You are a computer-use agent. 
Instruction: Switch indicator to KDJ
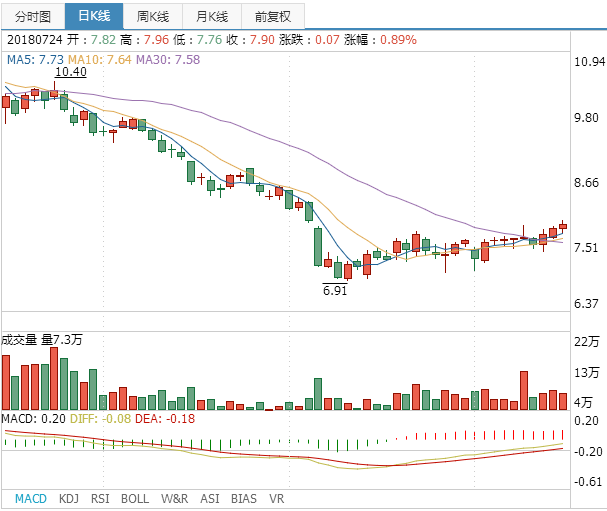click(69, 499)
